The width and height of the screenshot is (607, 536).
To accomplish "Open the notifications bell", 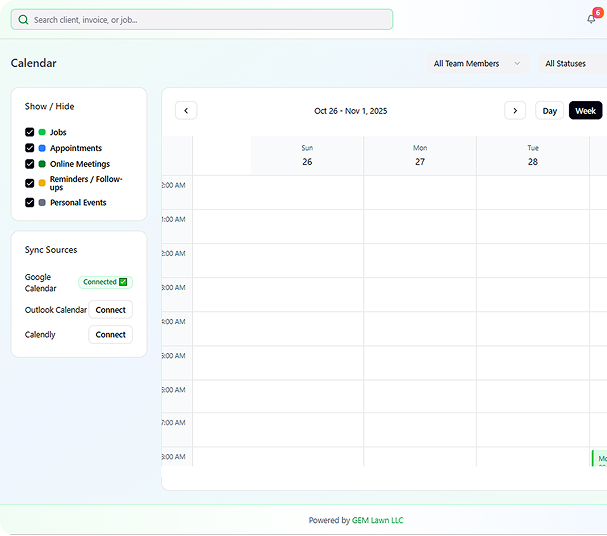I will (x=591, y=19).
